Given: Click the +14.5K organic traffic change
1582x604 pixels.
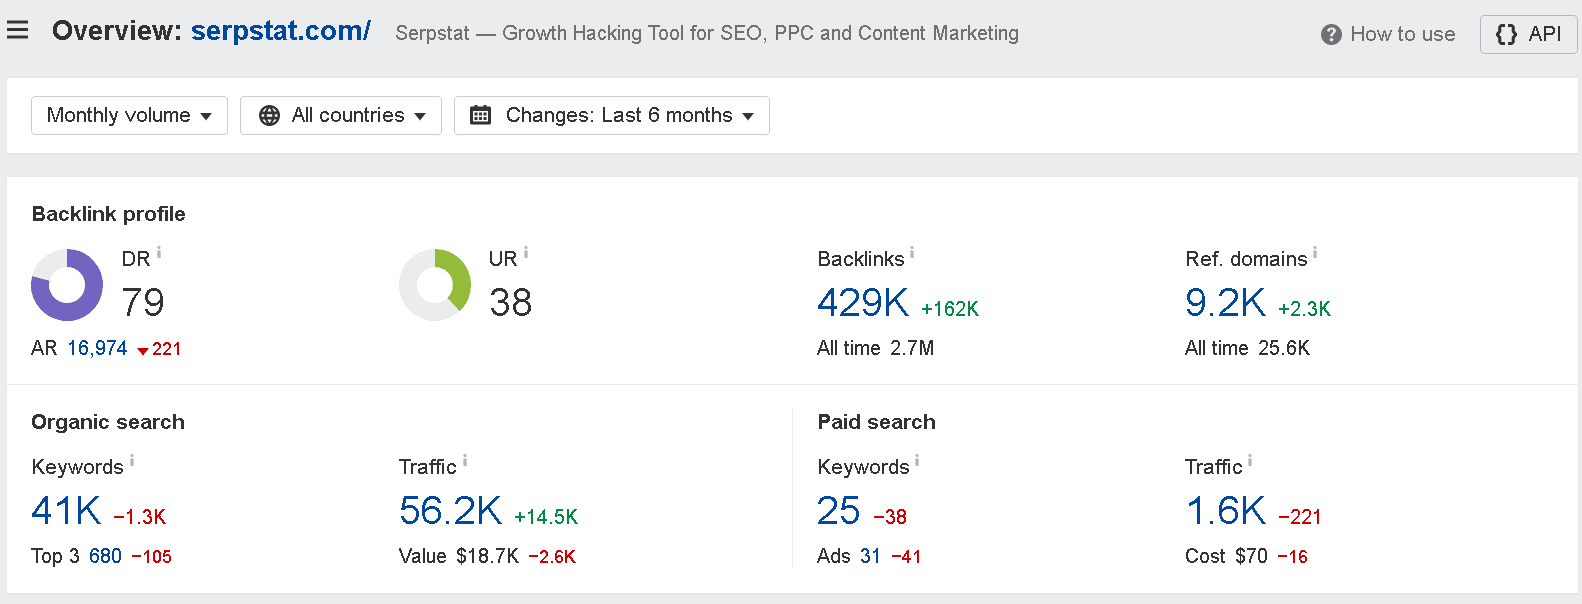Looking at the screenshot, I should (546, 517).
